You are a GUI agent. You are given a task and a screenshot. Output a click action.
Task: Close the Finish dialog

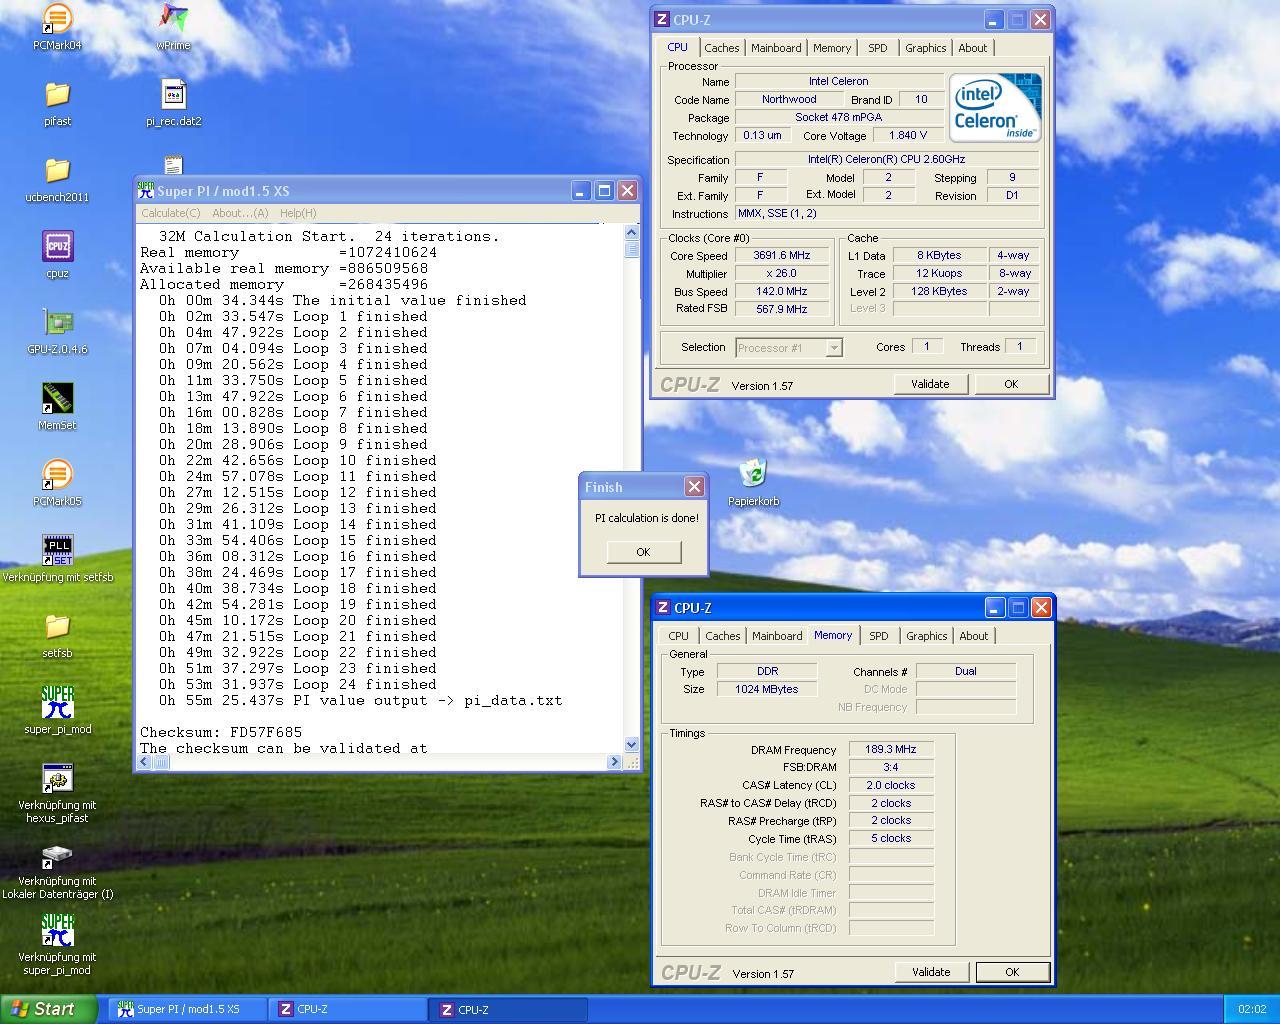click(x=694, y=487)
